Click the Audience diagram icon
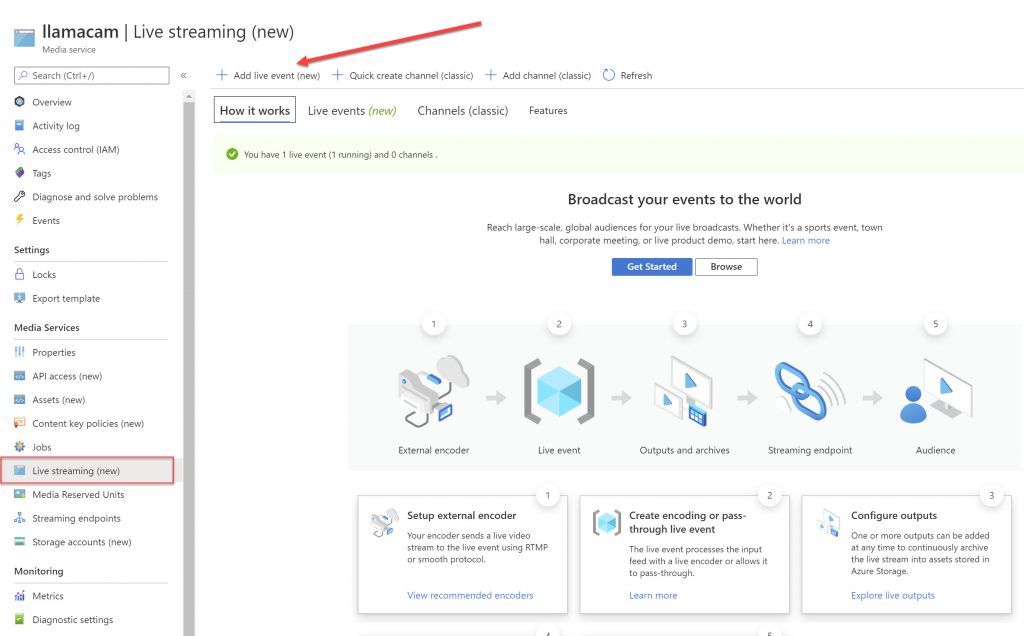This screenshot has height=636, width=1024. (x=935, y=391)
